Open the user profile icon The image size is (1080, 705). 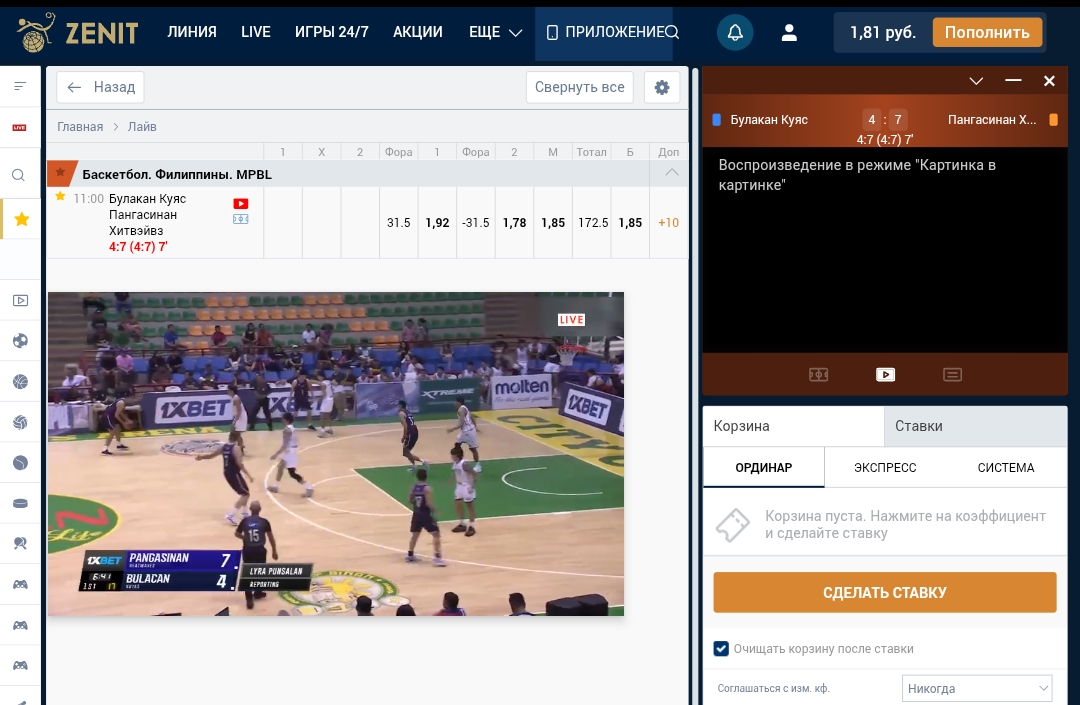tap(789, 33)
